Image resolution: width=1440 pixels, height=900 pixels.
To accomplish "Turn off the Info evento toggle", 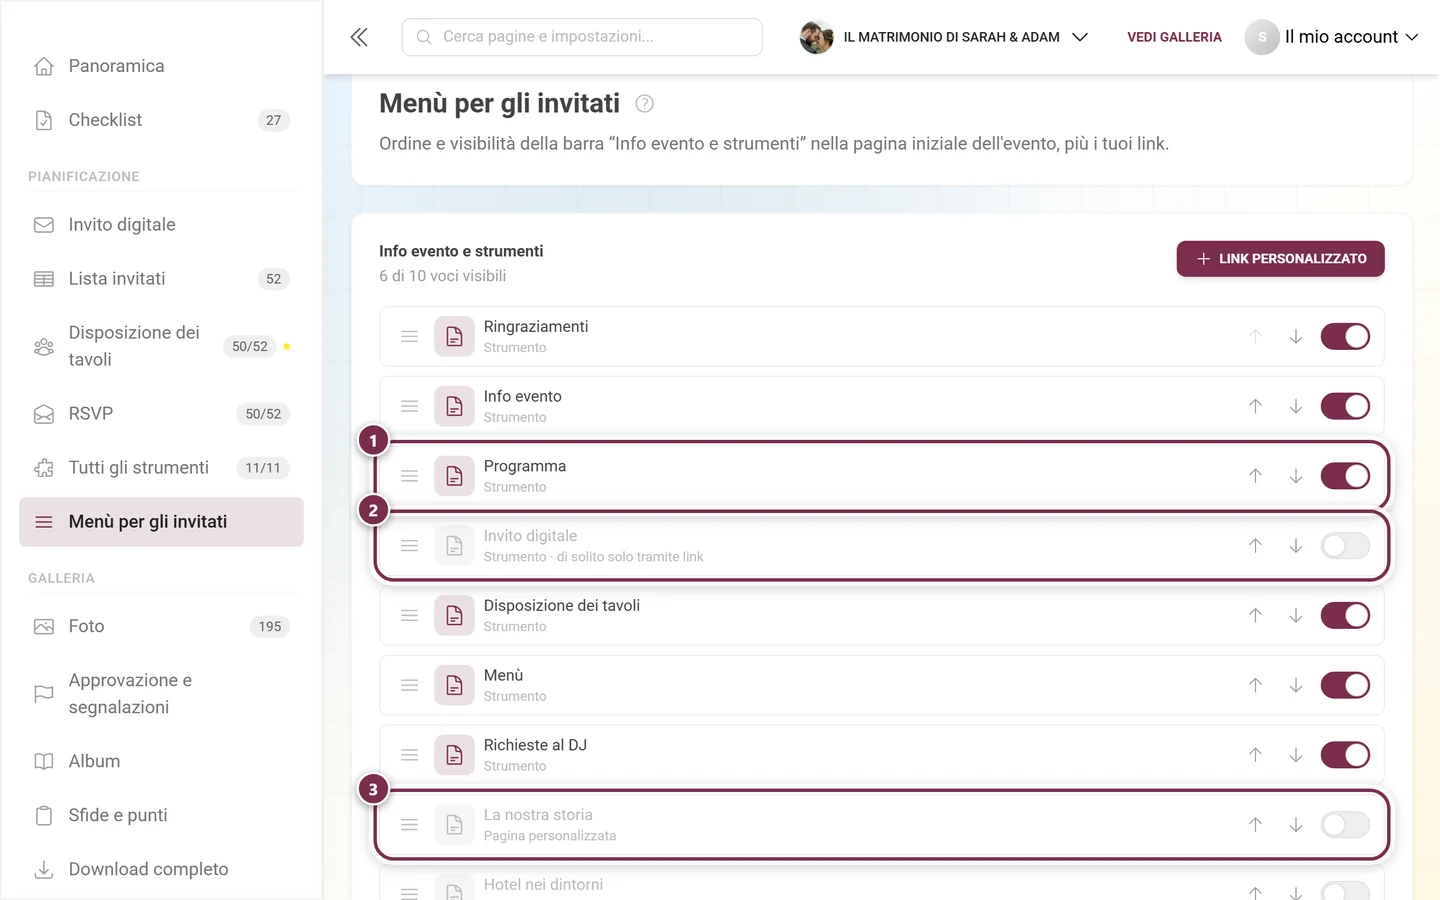I will (x=1345, y=406).
